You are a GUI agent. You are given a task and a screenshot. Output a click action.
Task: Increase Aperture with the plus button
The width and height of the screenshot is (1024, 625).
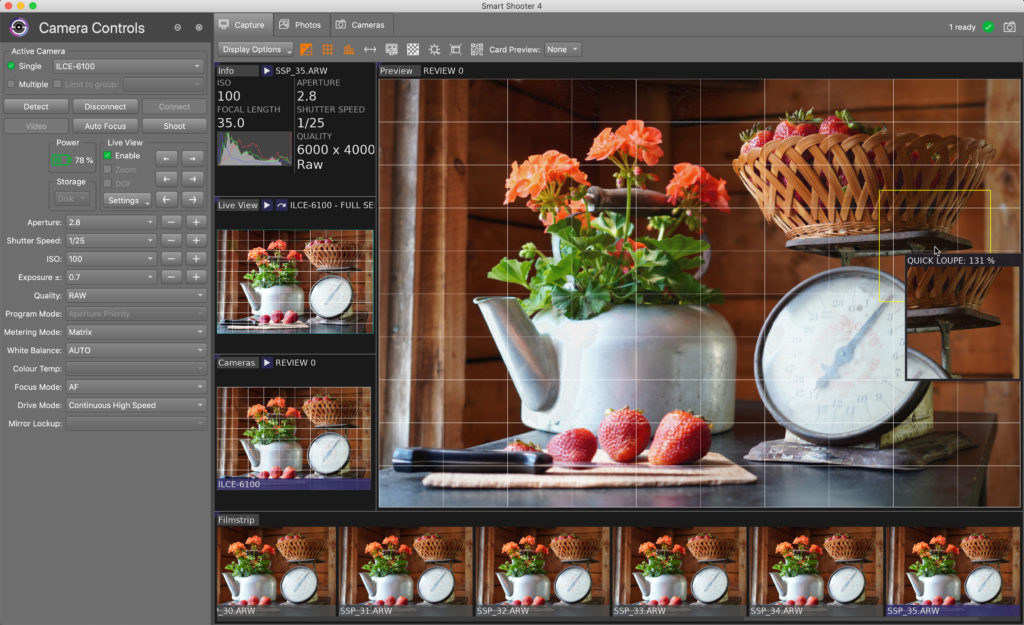(196, 222)
